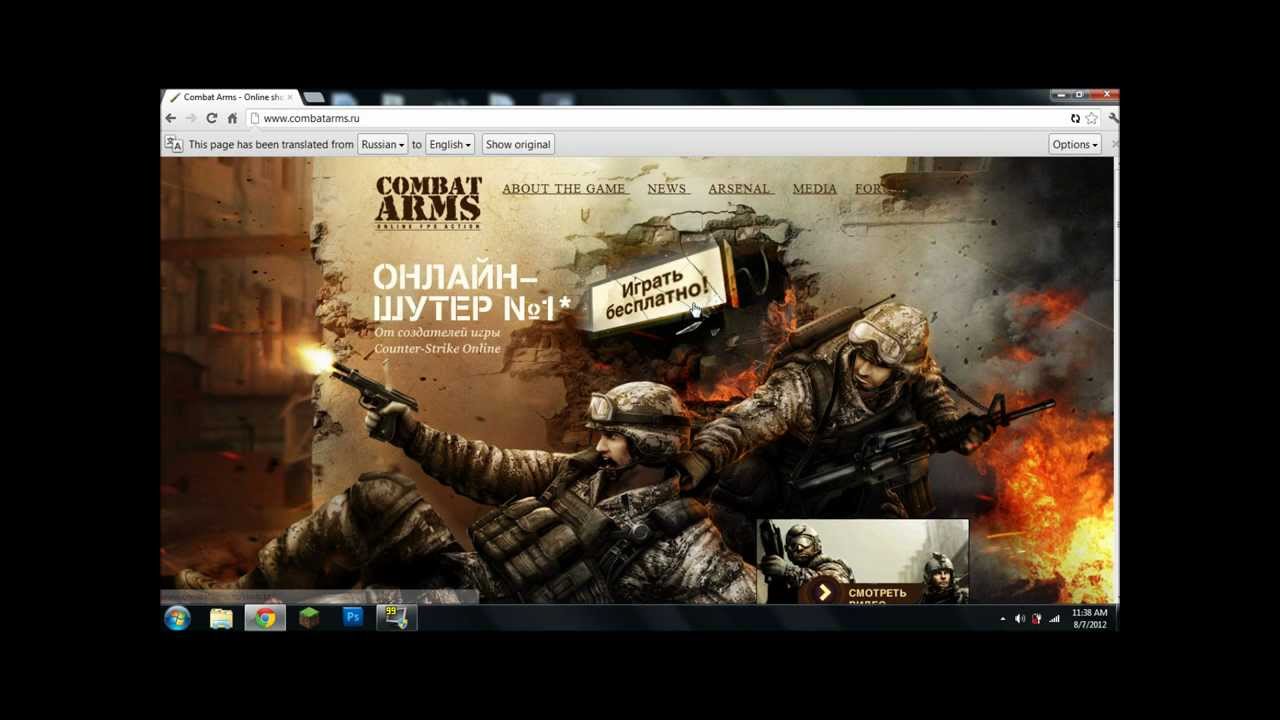Open the Windows Start menu
This screenshot has width=1280, height=720.
(x=178, y=619)
